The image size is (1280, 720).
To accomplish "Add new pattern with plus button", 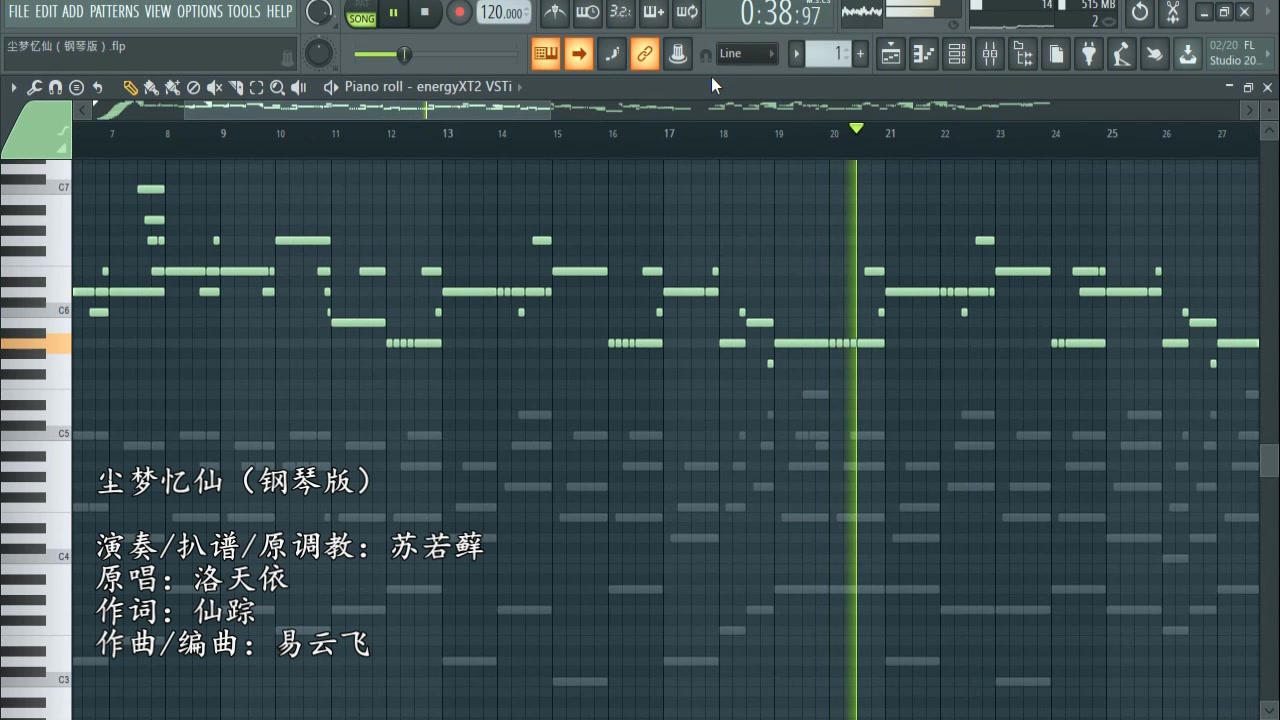I will pos(860,54).
